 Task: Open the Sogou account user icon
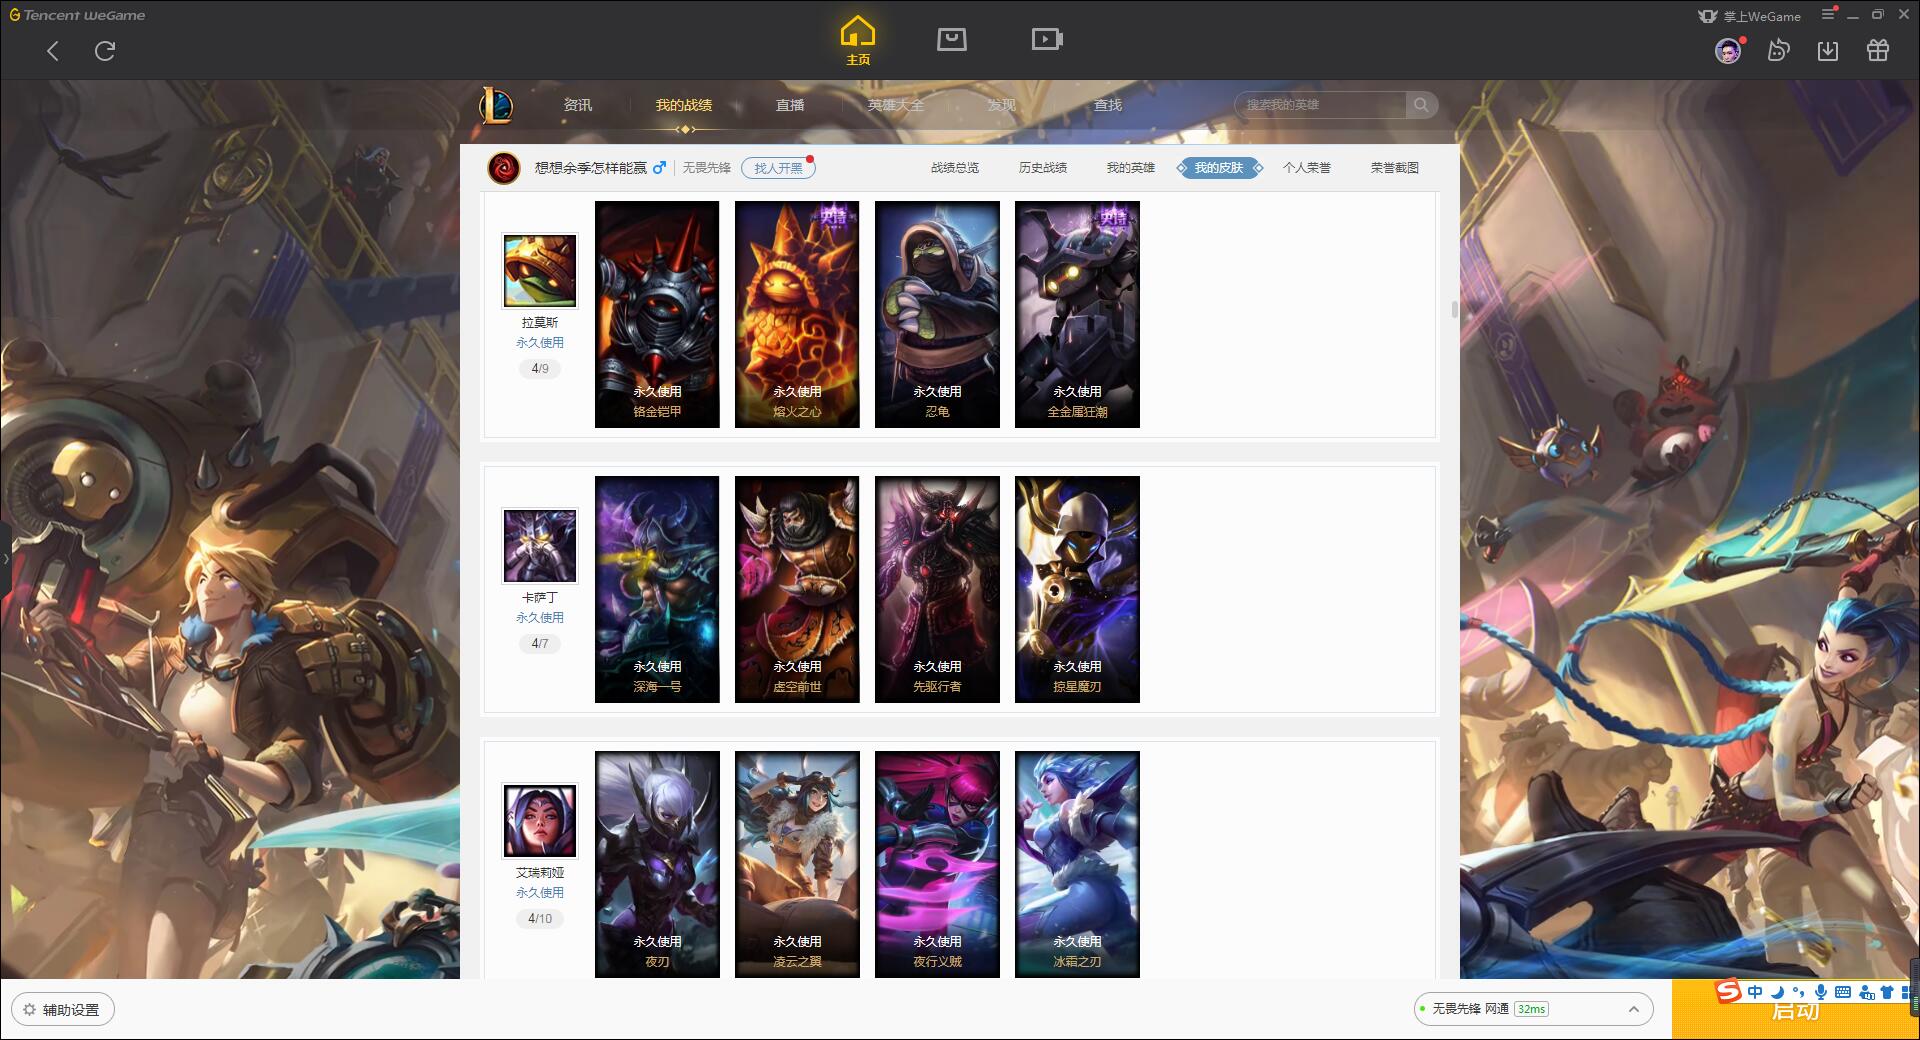click(x=1866, y=993)
